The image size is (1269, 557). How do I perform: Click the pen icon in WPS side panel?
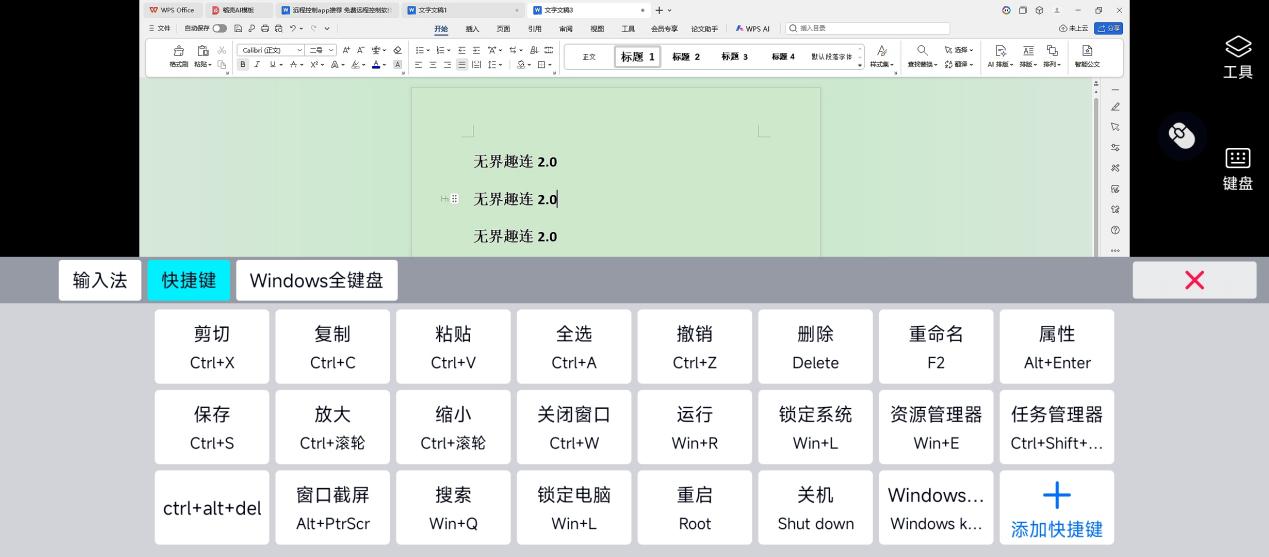coord(1115,106)
